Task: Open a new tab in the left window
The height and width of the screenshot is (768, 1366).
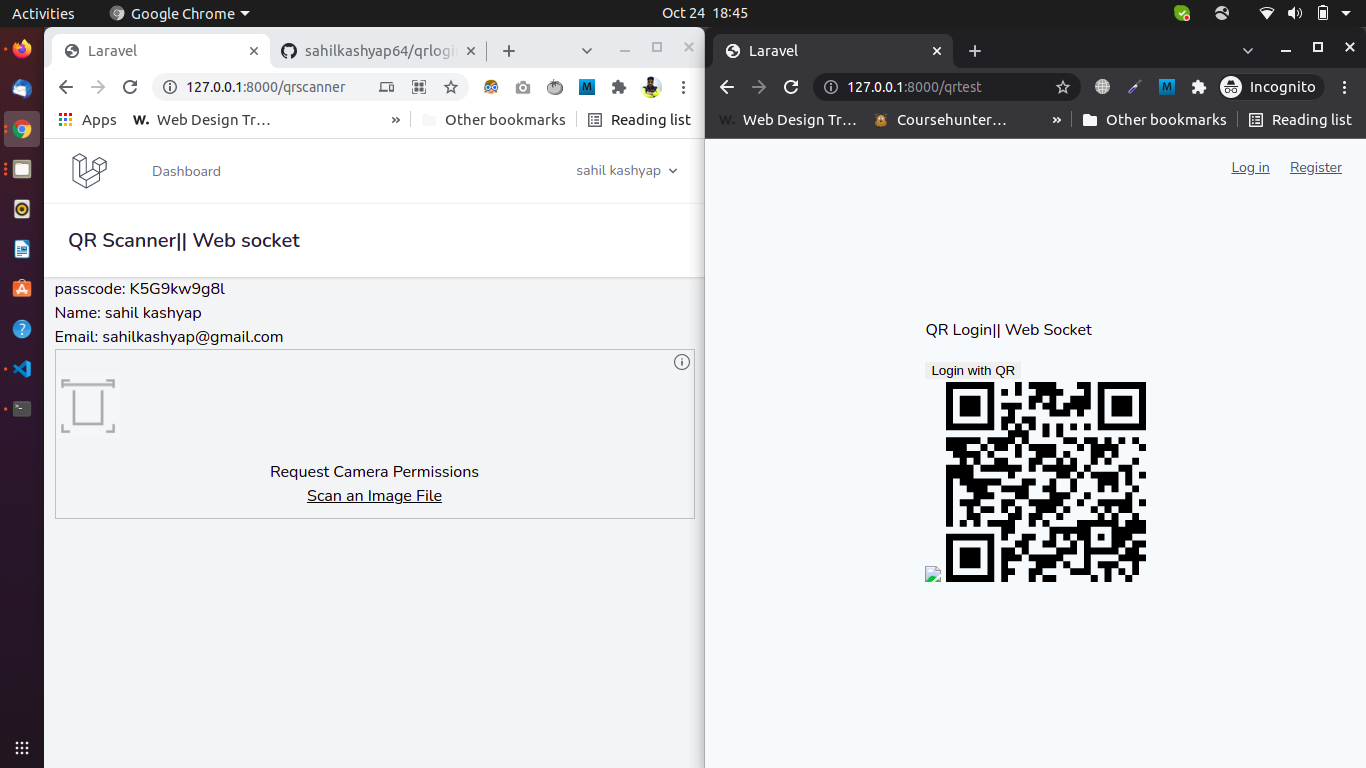Action: point(509,51)
